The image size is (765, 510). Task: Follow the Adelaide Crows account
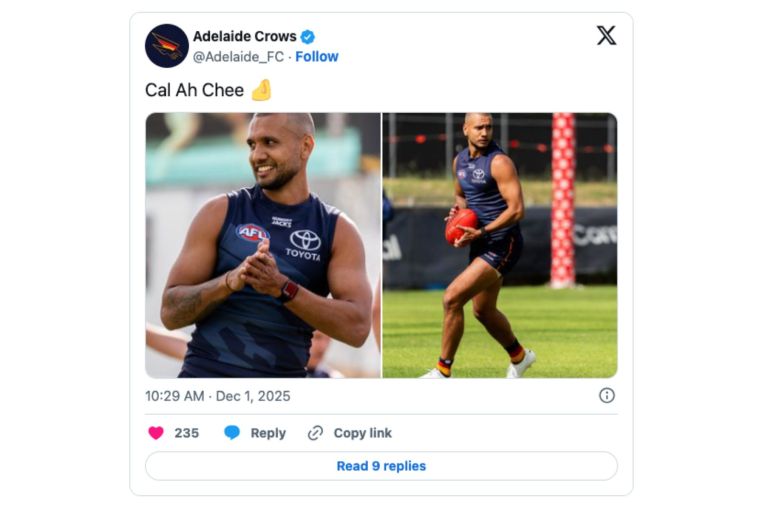(317, 57)
